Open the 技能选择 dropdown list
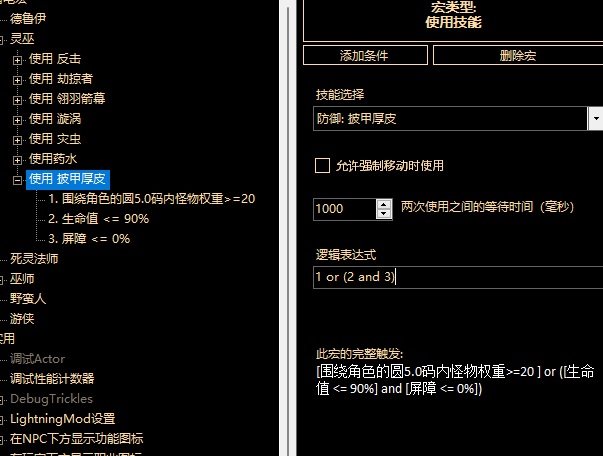 tap(593, 119)
